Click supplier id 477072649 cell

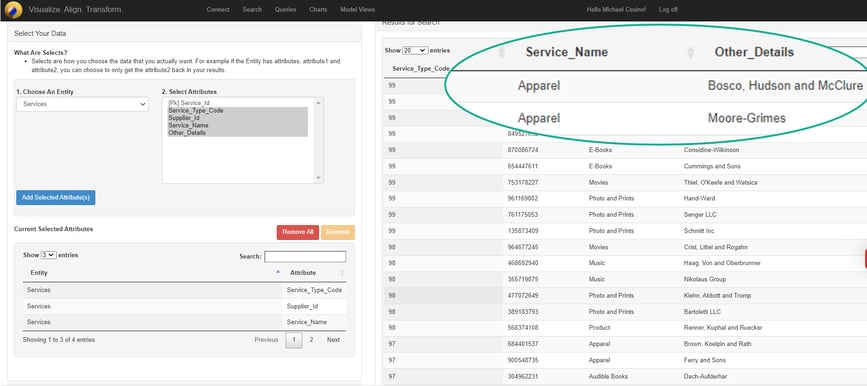(x=523, y=295)
